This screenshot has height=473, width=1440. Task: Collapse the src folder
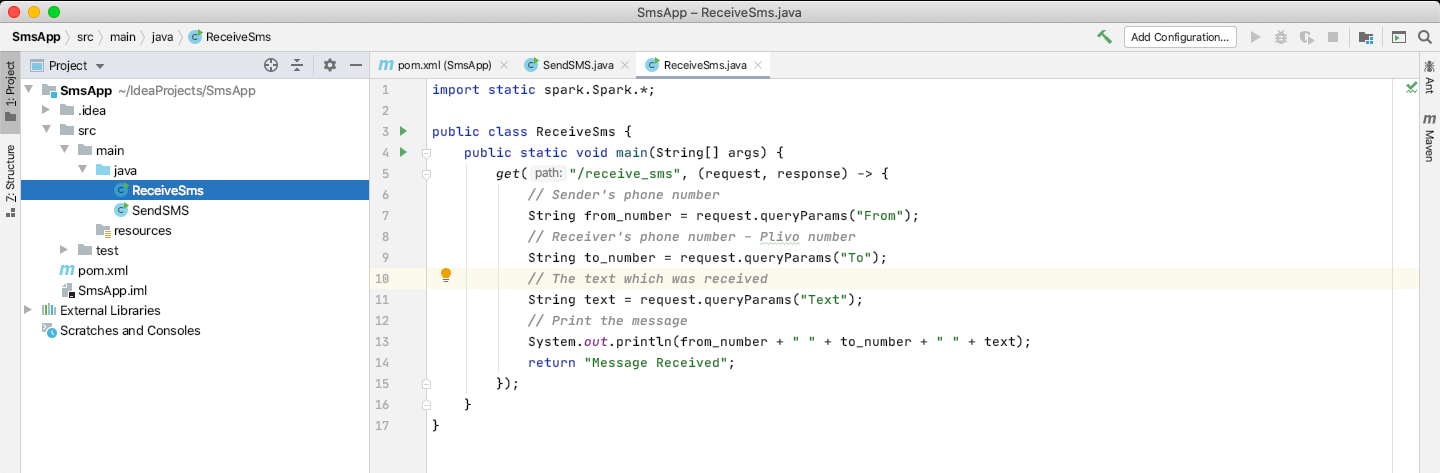[x=46, y=130]
